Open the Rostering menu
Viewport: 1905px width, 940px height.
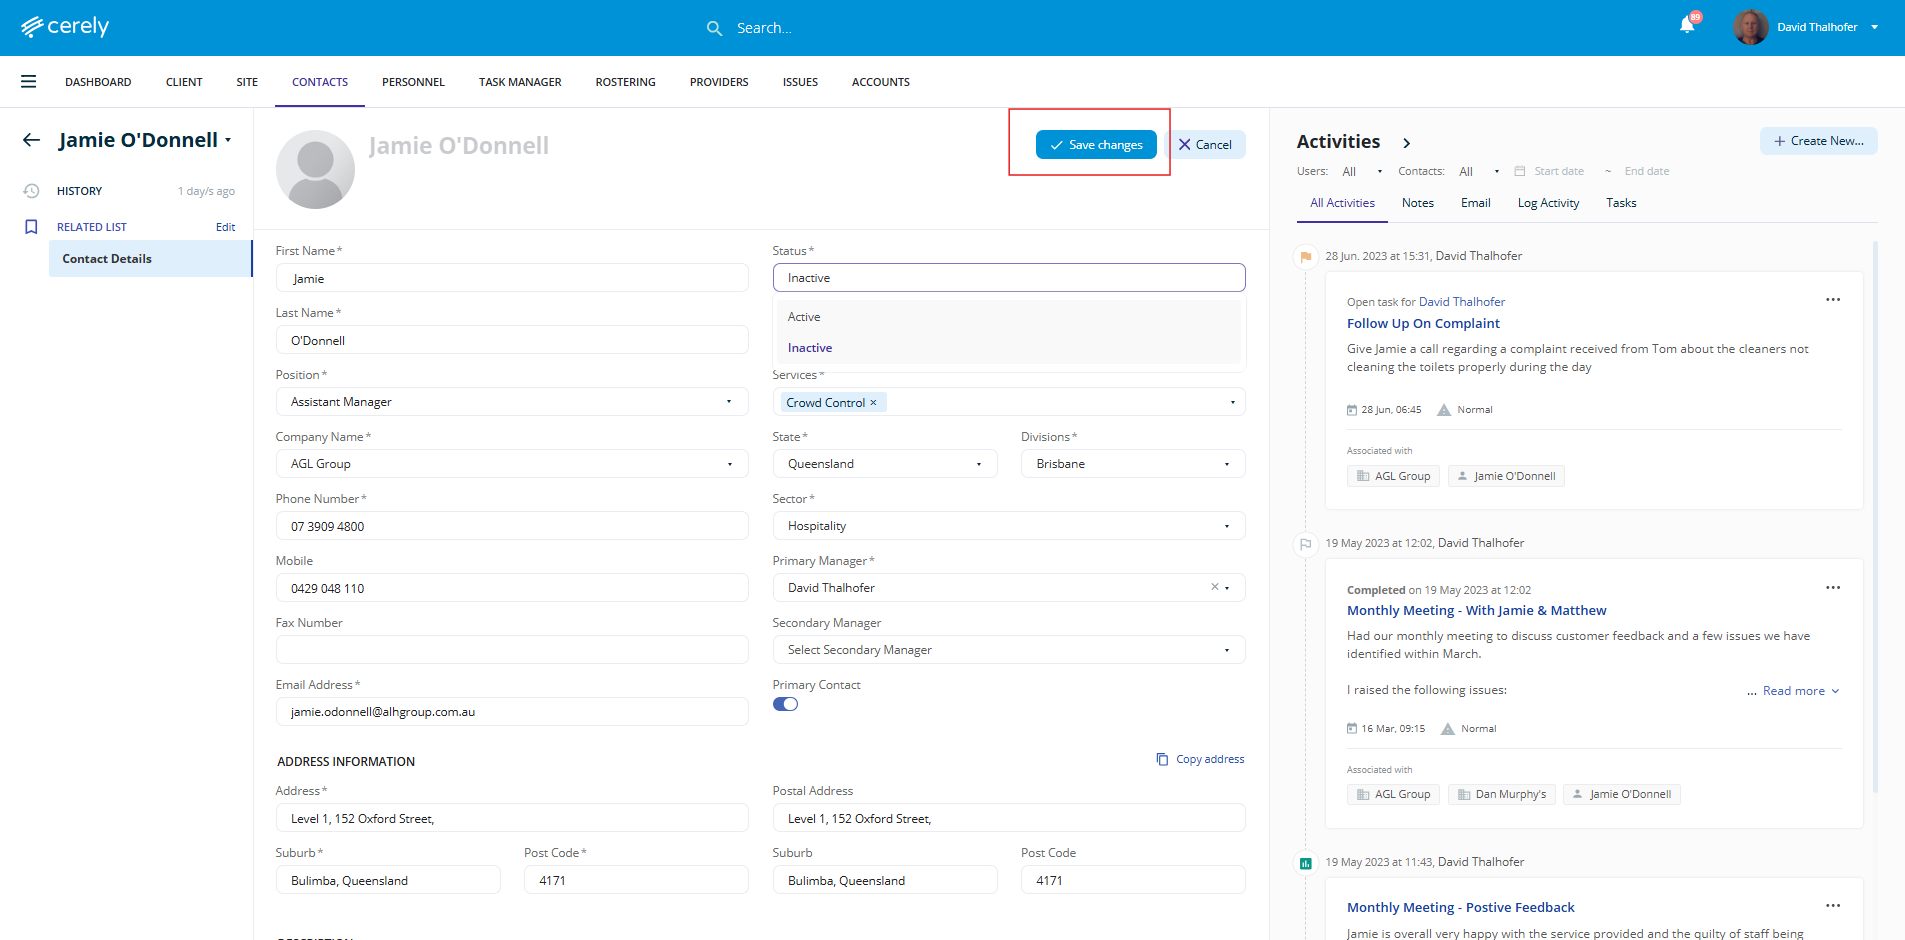(x=625, y=82)
